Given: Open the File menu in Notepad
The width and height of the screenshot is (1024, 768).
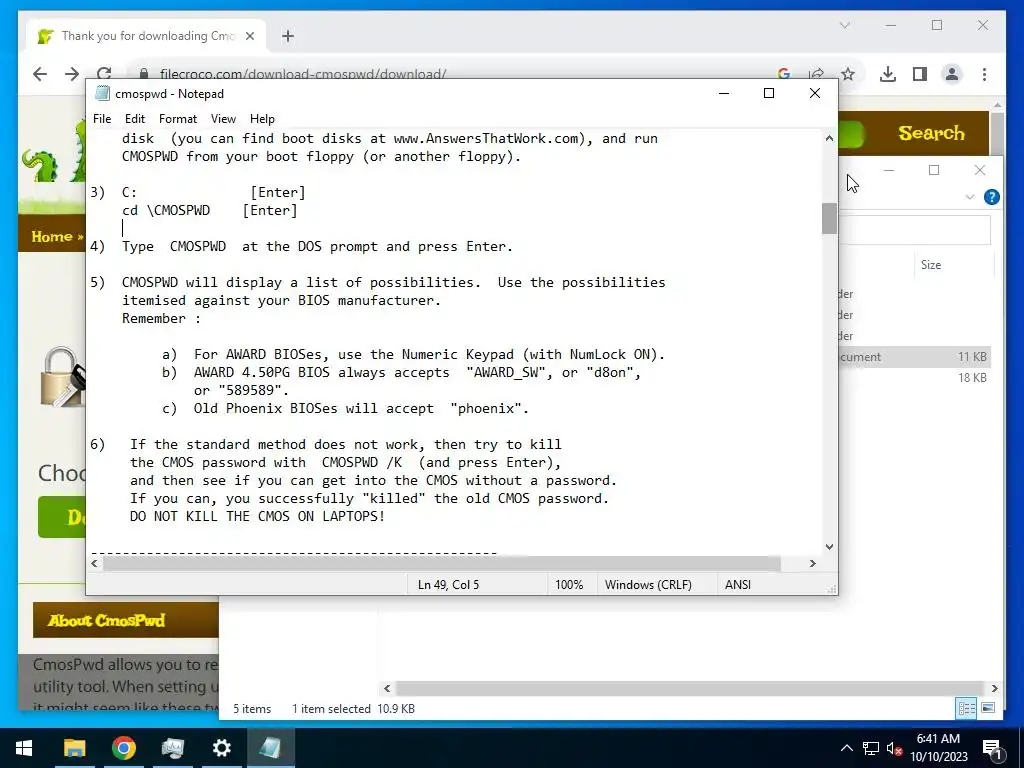Looking at the screenshot, I should coord(102,119).
